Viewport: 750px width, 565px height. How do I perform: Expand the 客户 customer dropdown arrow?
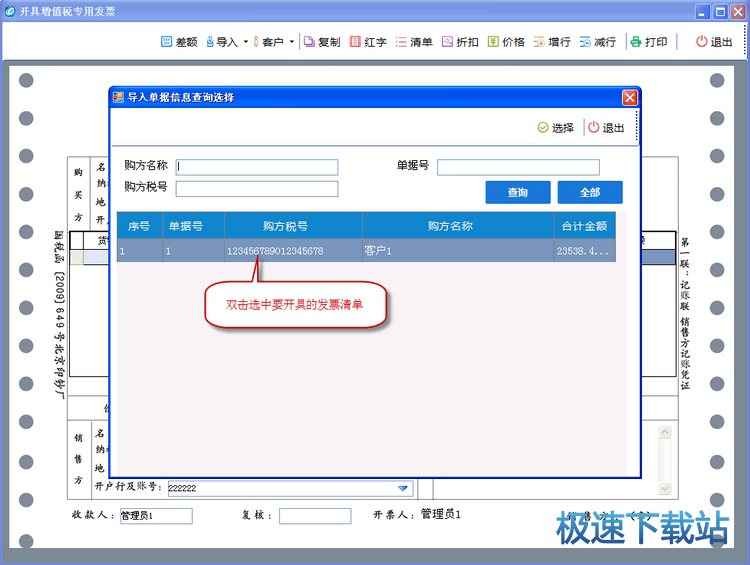292,43
